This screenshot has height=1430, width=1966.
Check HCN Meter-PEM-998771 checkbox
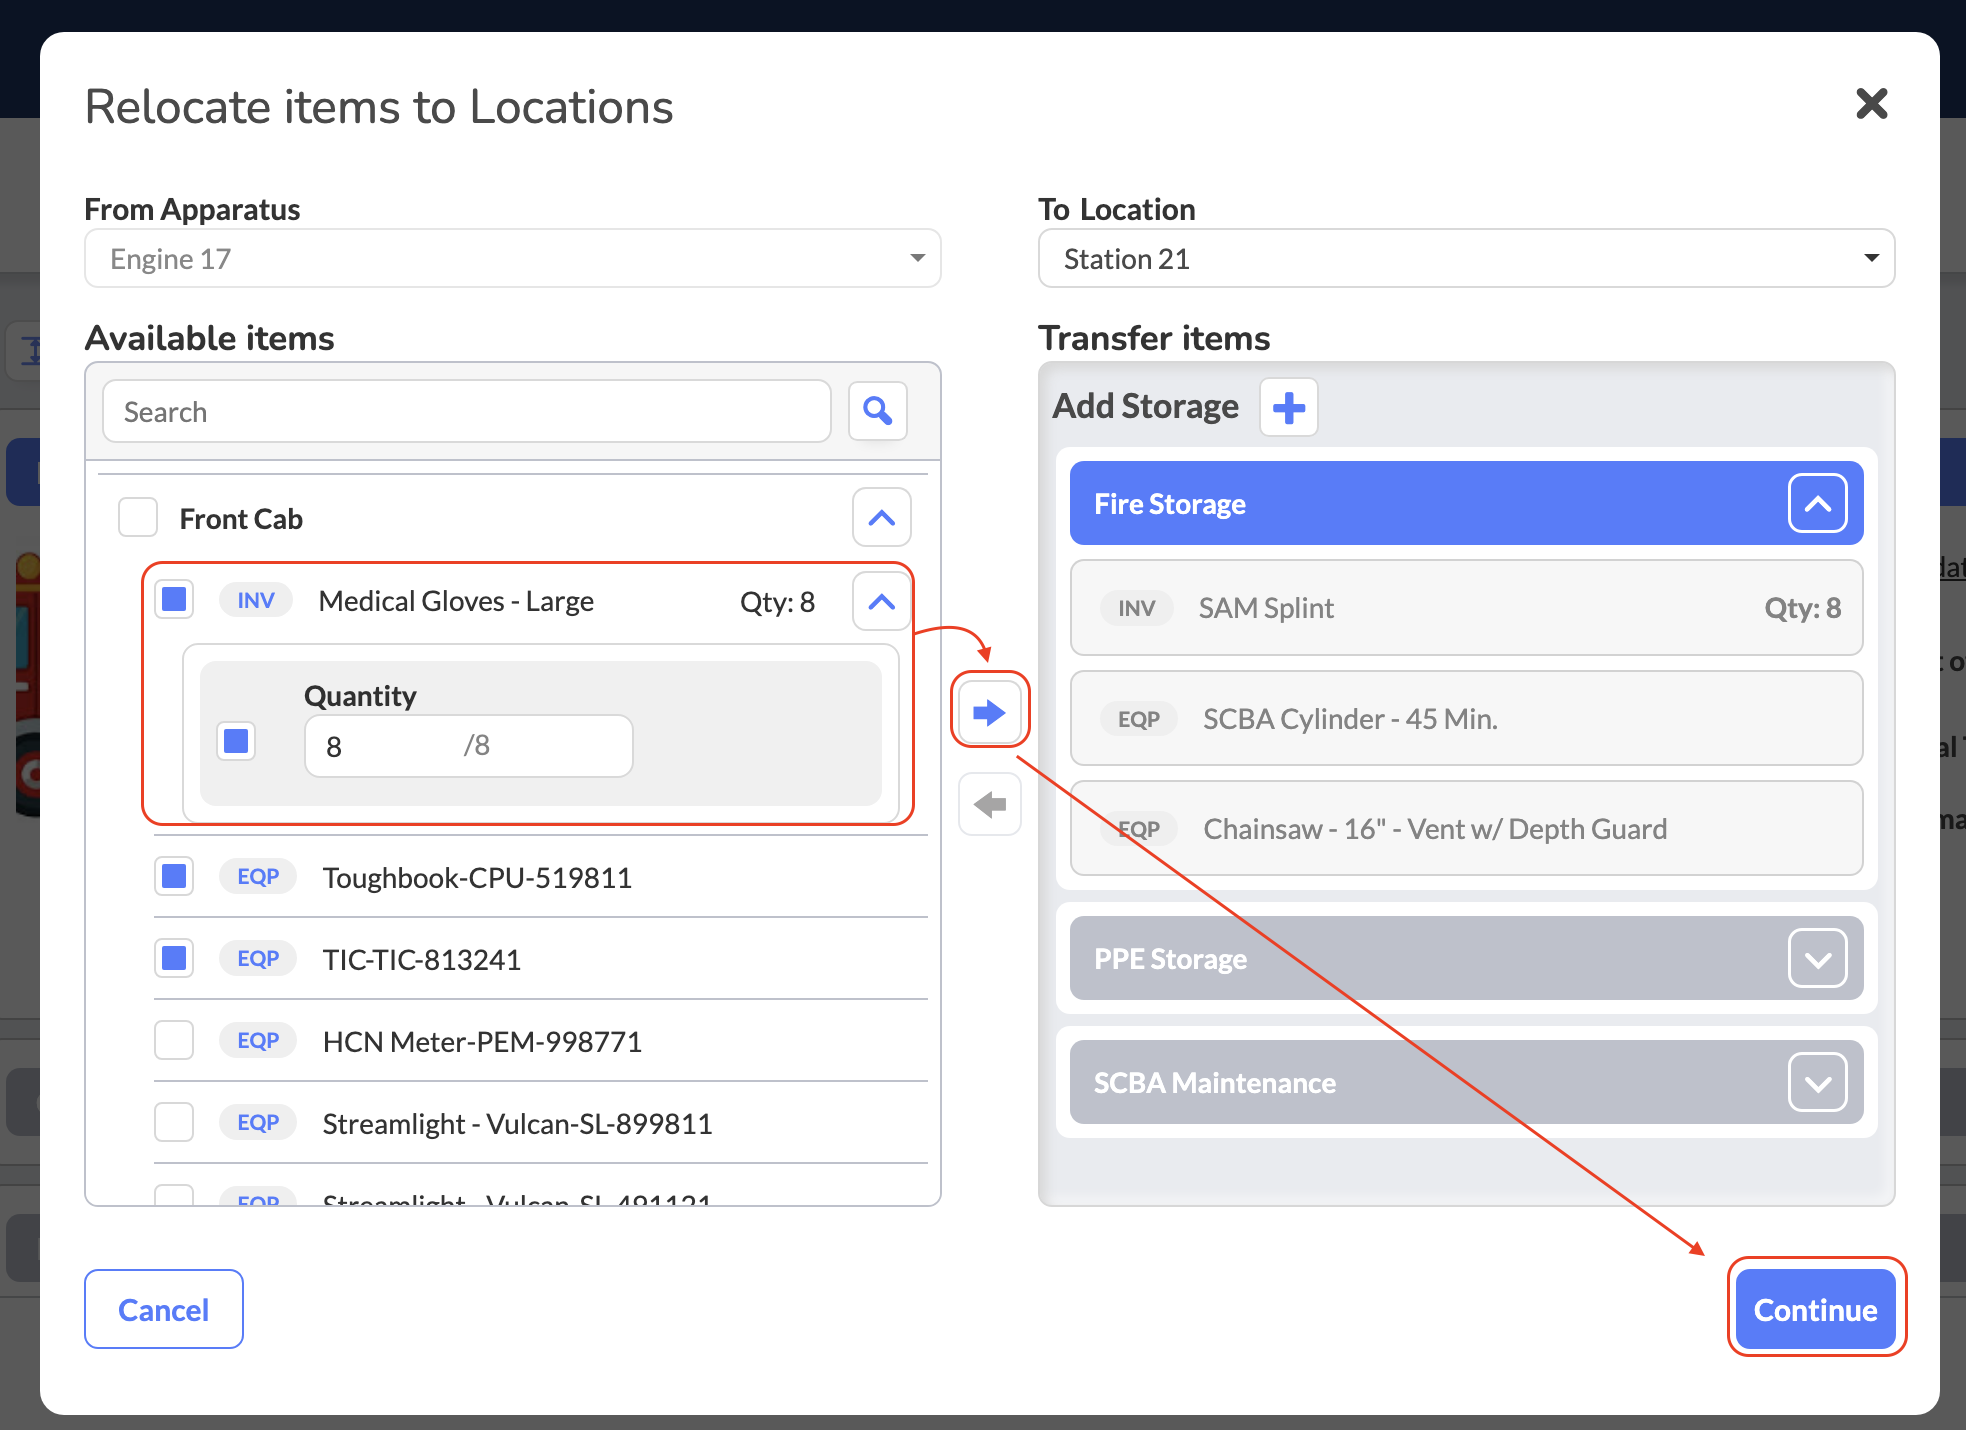coord(174,1041)
